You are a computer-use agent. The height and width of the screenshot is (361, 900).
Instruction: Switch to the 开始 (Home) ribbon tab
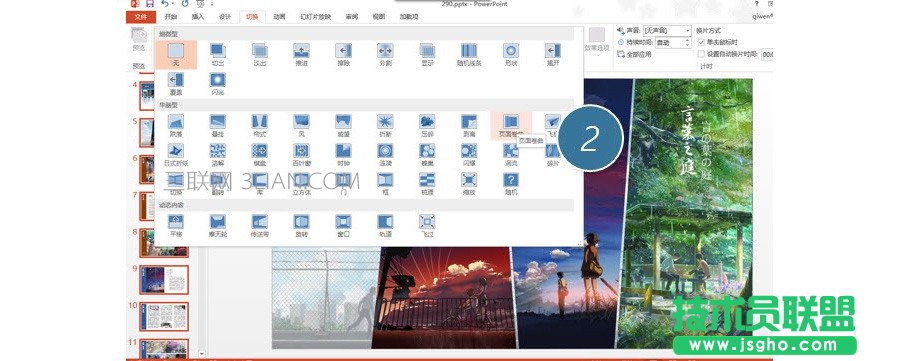(170, 17)
